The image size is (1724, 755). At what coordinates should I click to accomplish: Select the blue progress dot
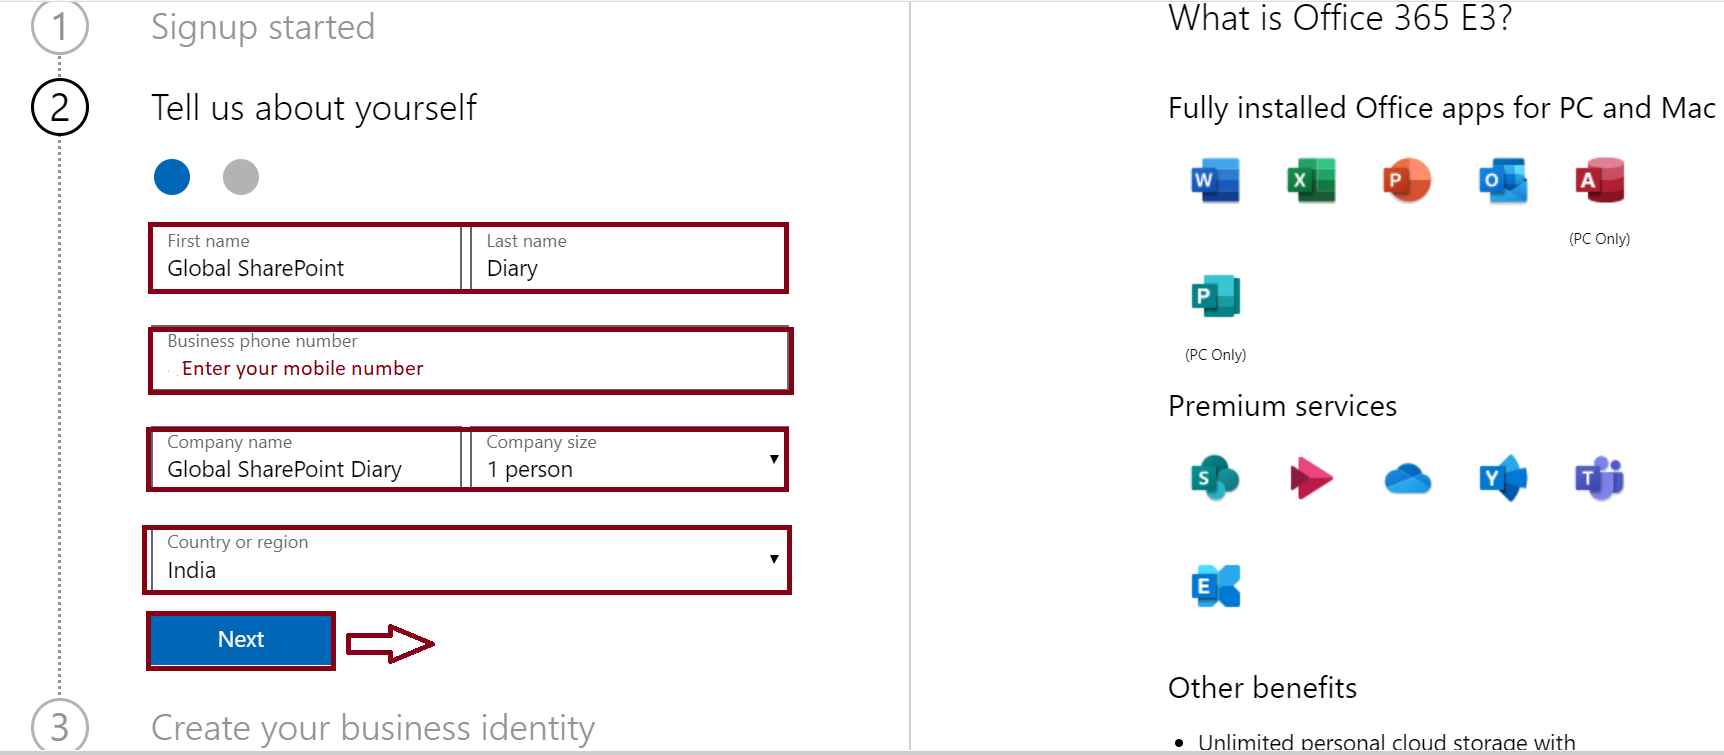172,177
